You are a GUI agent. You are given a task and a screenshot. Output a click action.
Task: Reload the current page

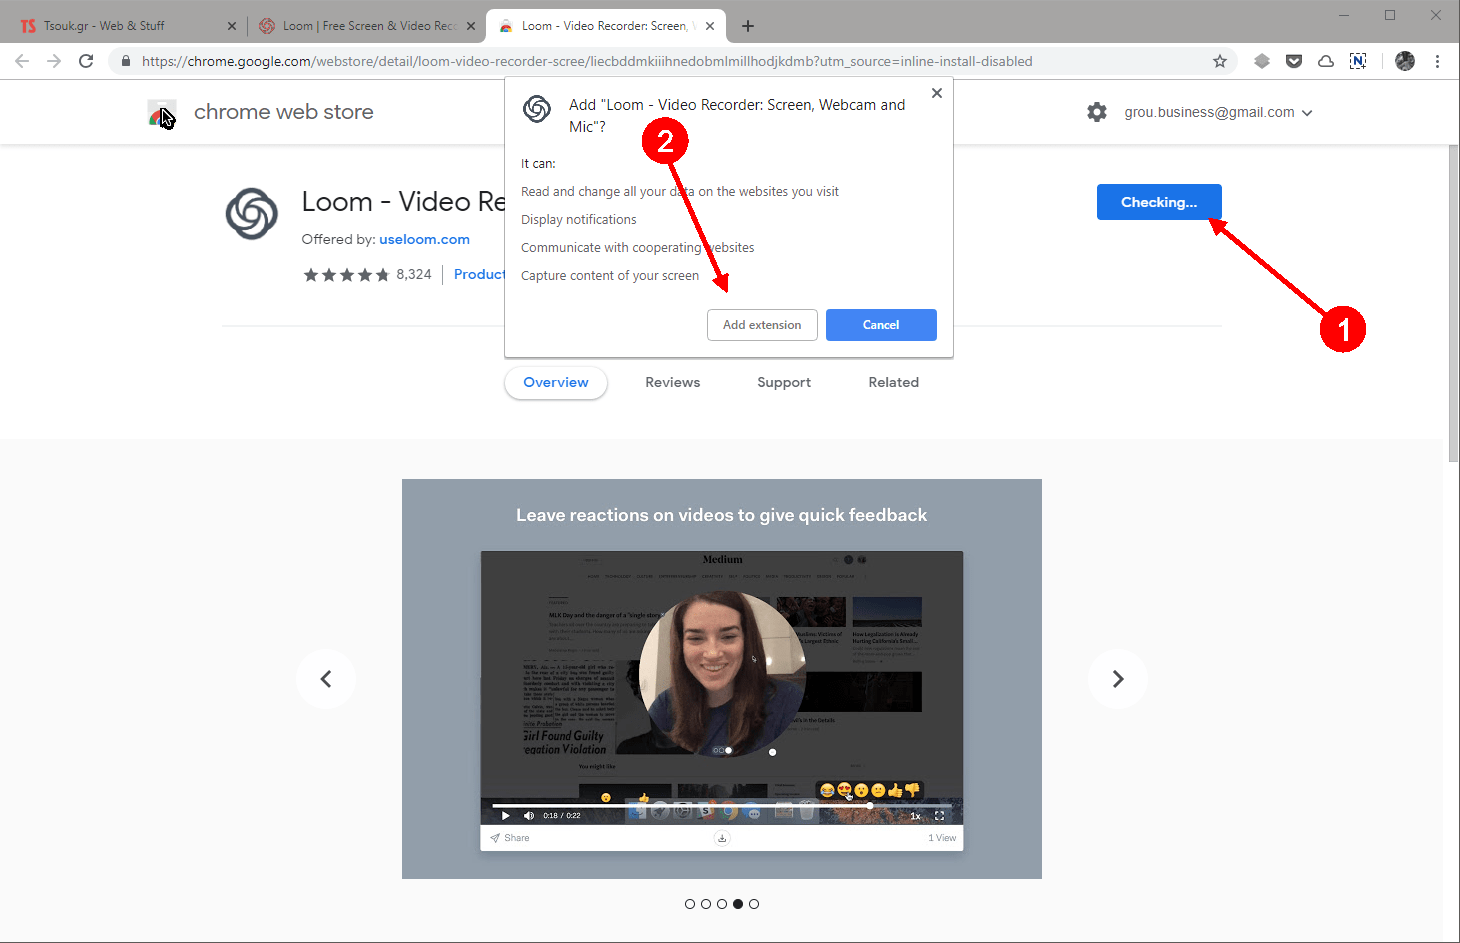point(86,61)
